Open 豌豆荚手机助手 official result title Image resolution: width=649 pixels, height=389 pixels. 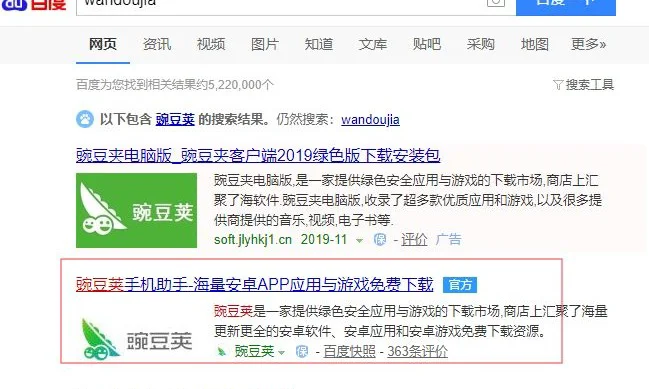[255, 285]
